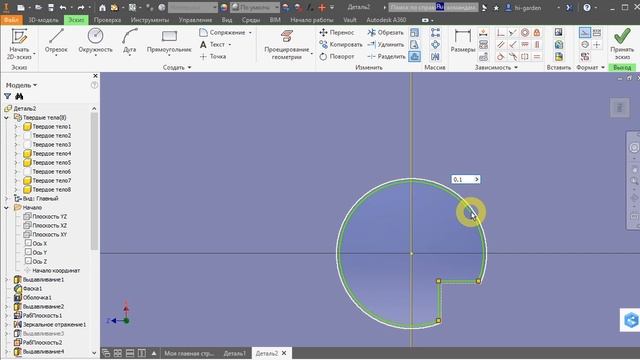This screenshot has height=360, width=640.
Task: Collapse the Твердые тела(8) node
Action: [x=7, y=118]
